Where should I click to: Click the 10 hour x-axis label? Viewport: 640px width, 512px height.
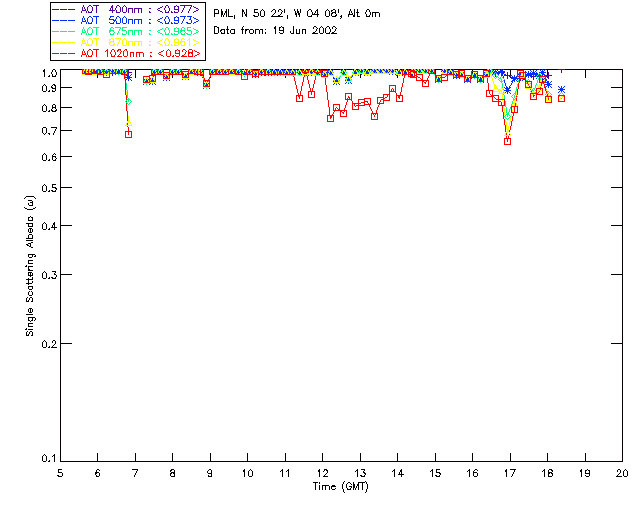click(x=247, y=473)
